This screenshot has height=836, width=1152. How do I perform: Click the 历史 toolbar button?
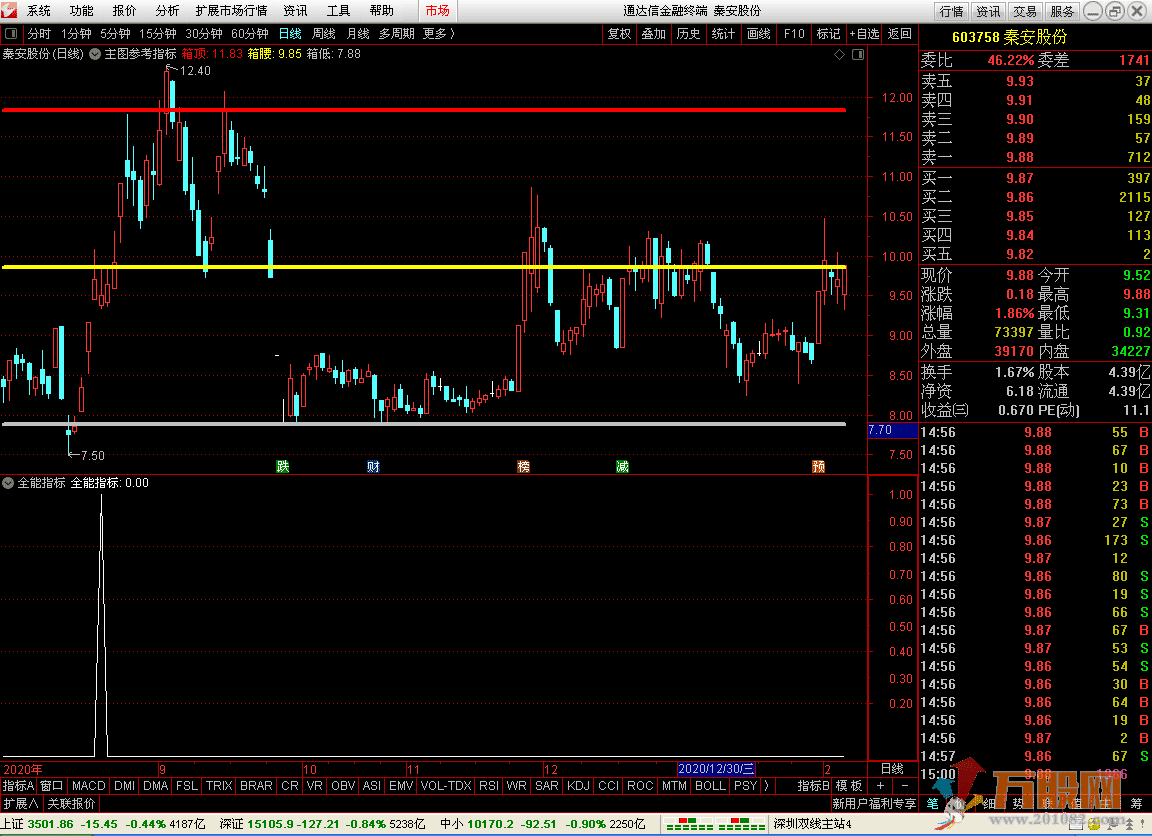click(x=688, y=34)
